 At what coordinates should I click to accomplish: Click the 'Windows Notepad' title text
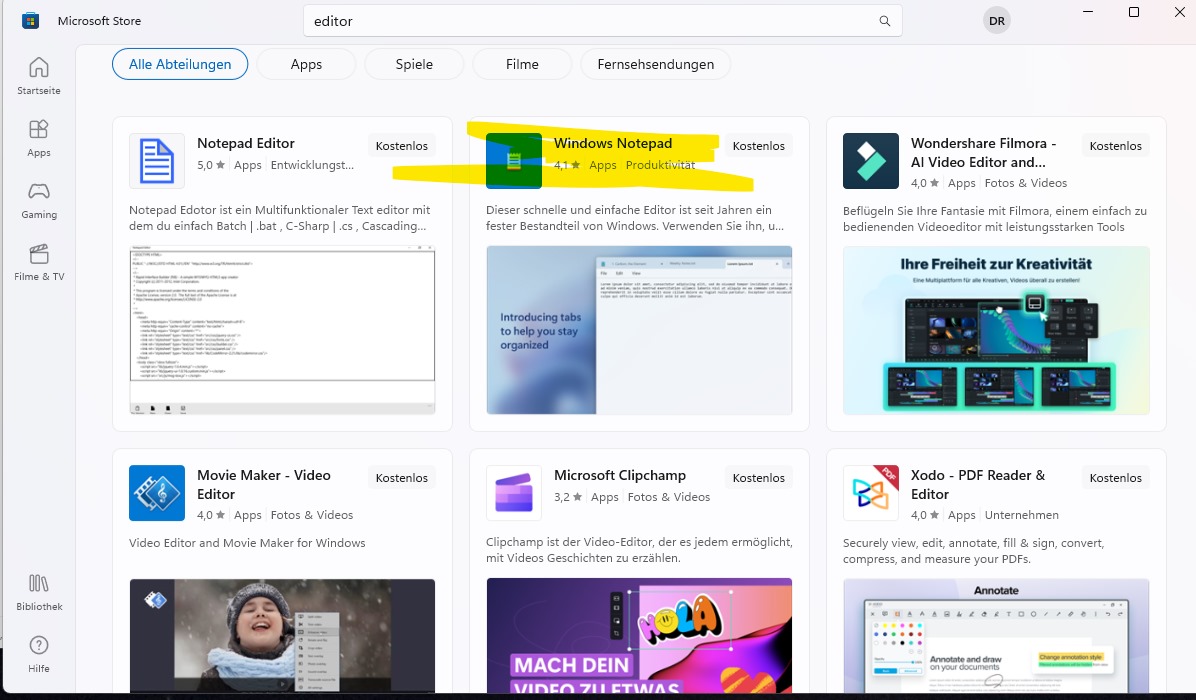(x=612, y=143)
